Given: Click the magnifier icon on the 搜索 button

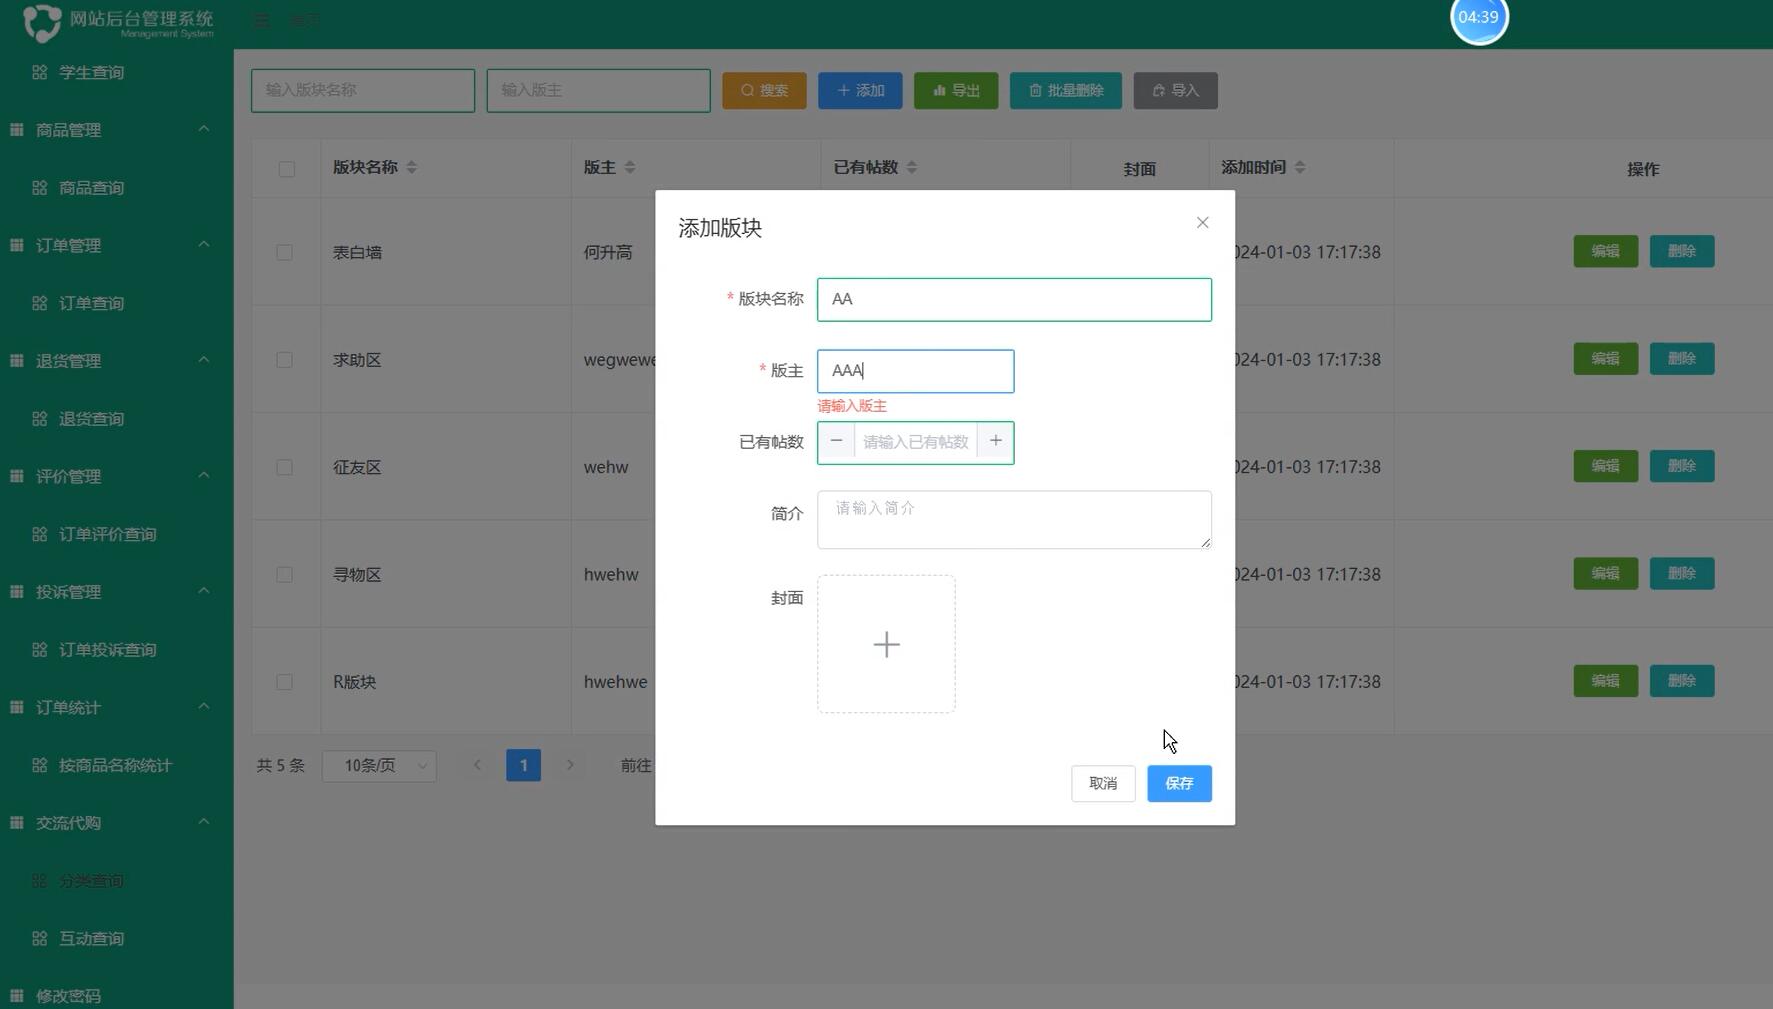Looking at the screenshot, I should pos(748,90).
